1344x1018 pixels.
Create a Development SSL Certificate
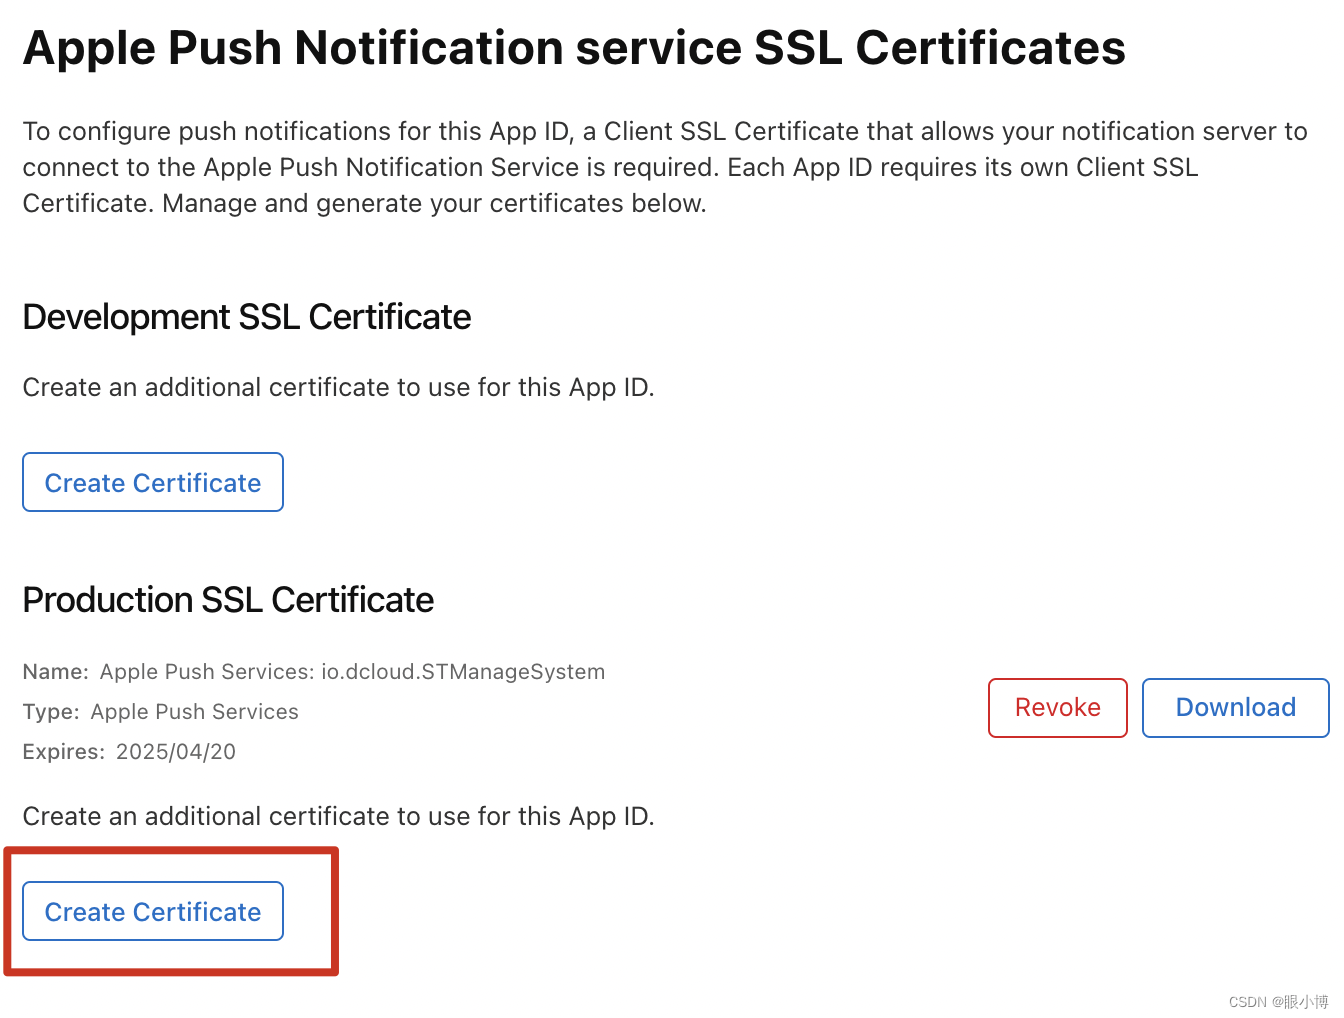click(153, 482)
